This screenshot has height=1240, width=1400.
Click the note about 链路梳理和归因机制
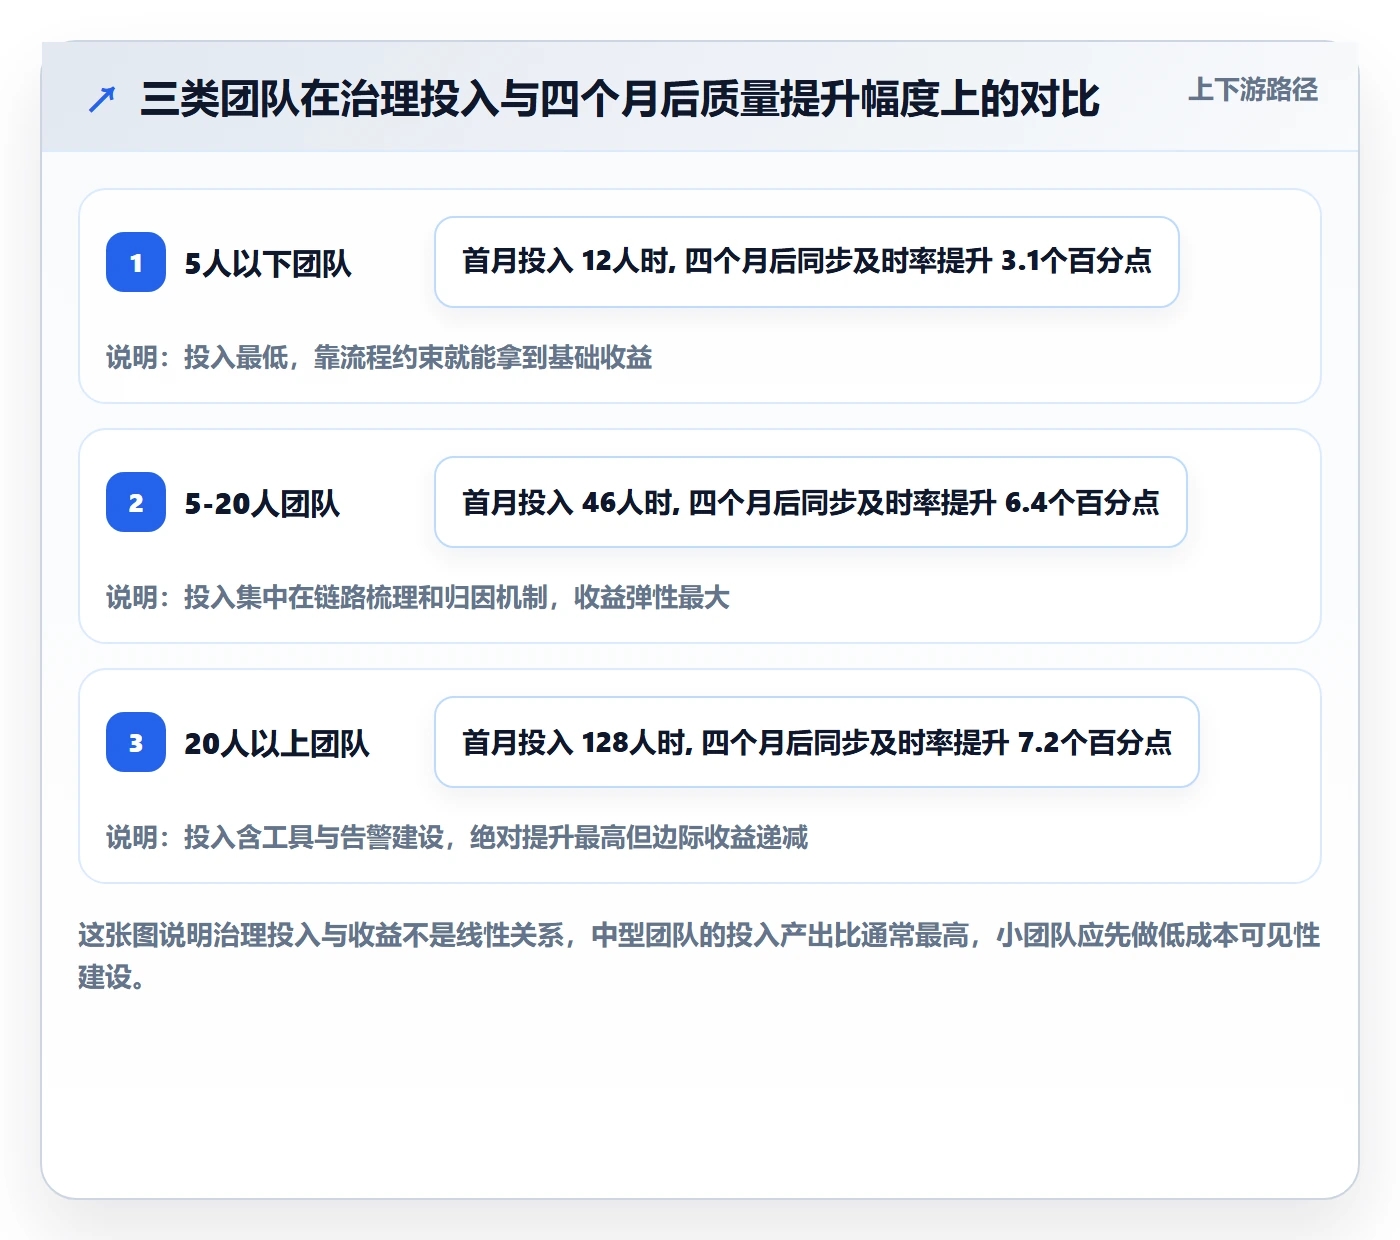[x=418, y=597]
